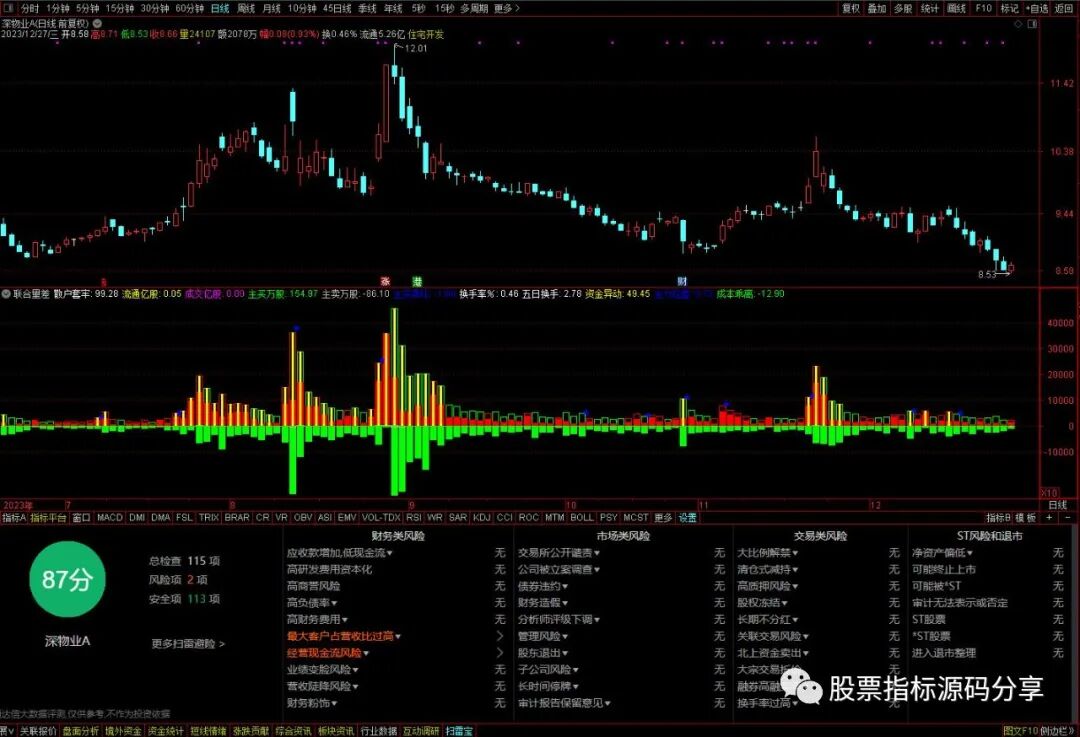Click the plus icon on the indicator bar
The image size is (1080, 737).
point(1049,517)
